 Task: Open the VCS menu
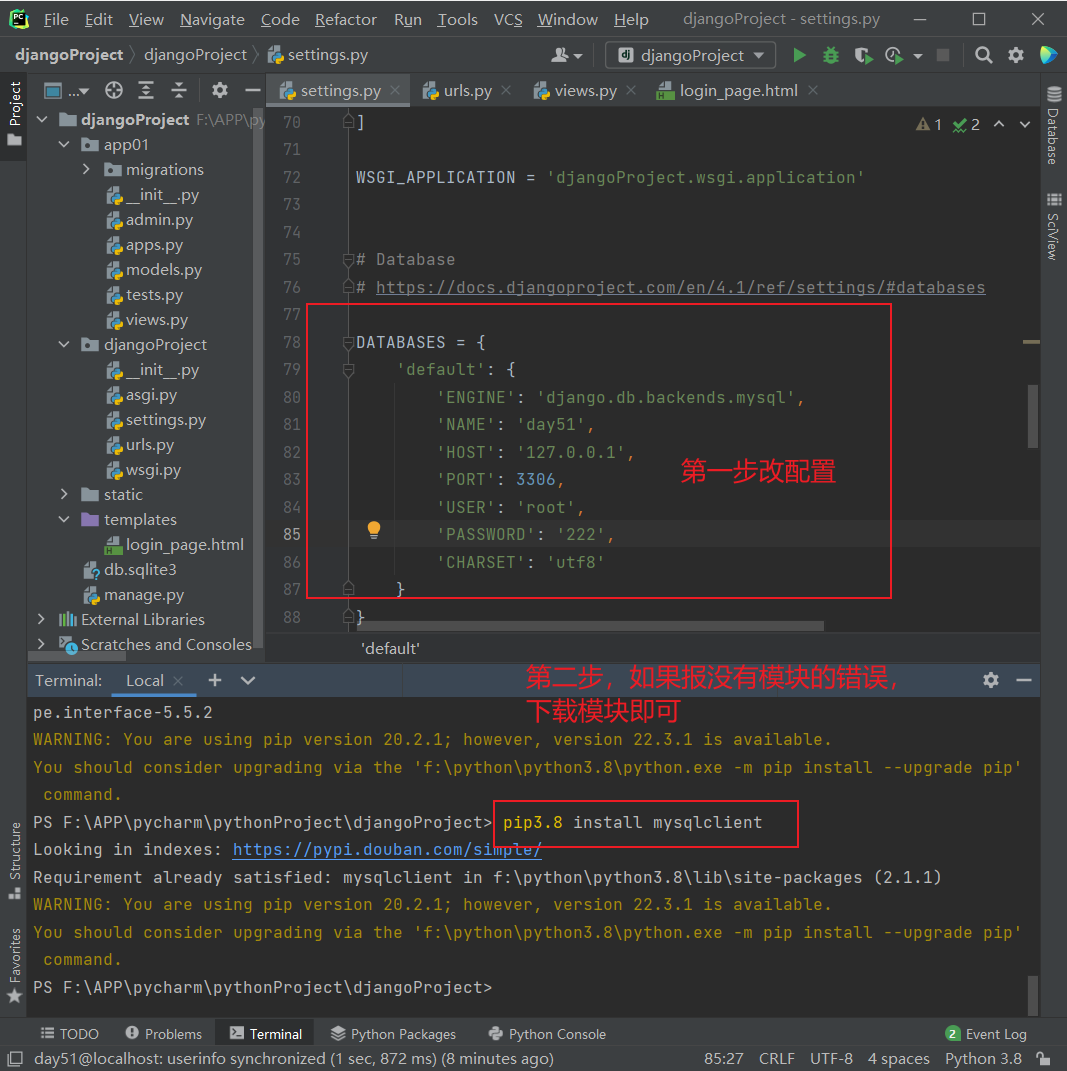click(508, 20)
